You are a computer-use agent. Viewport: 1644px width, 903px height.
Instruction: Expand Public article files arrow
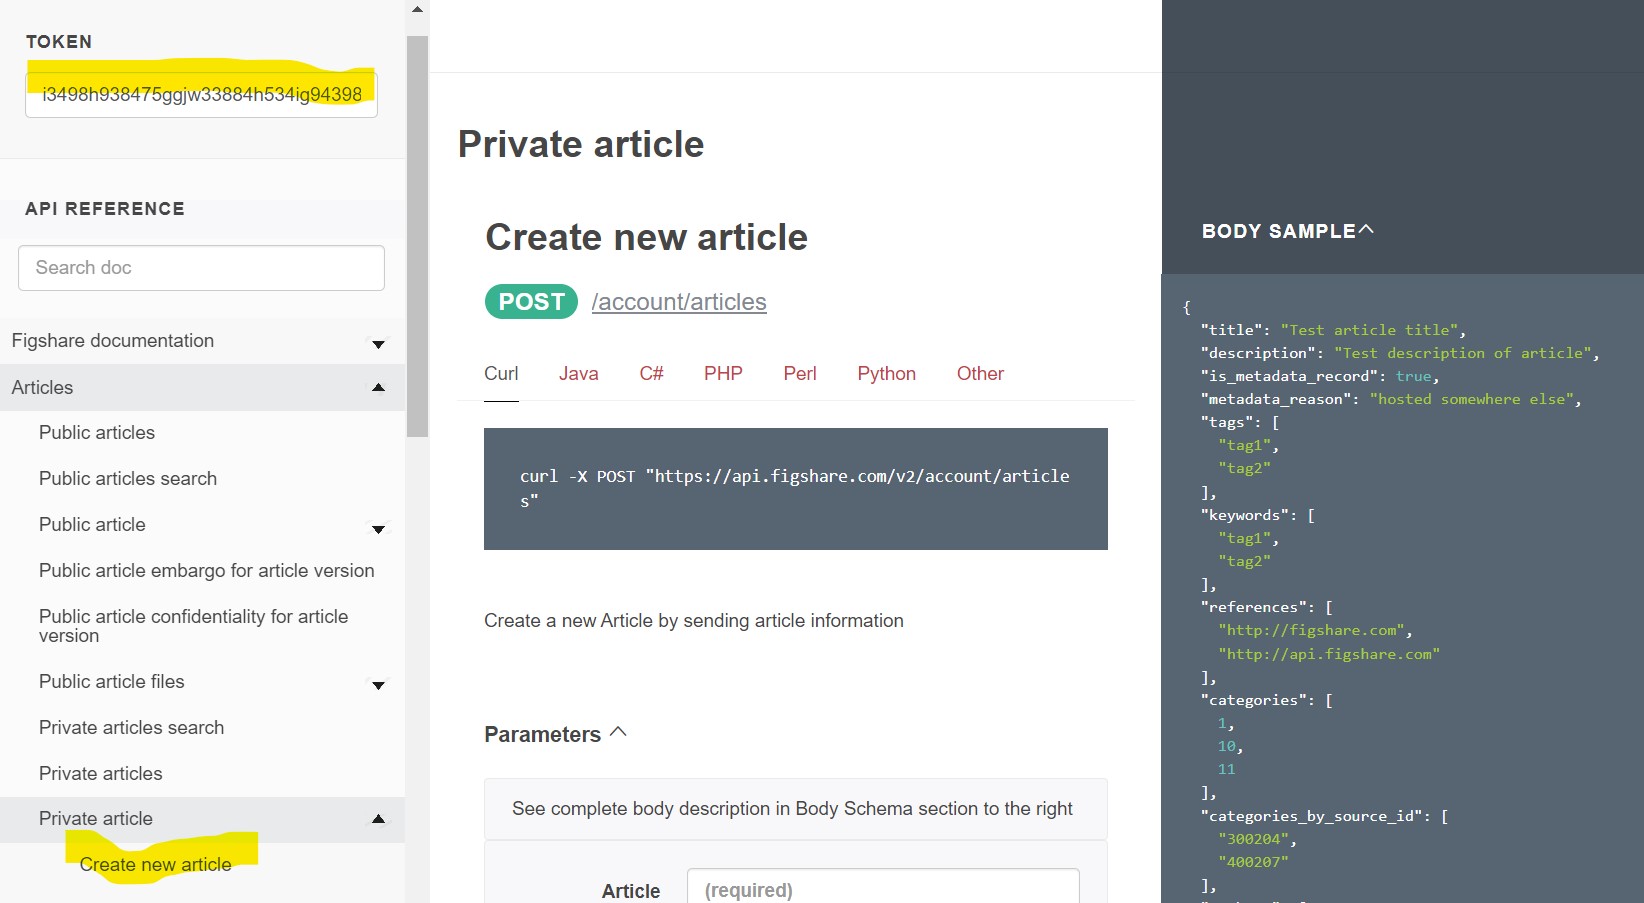click(378, 686)
